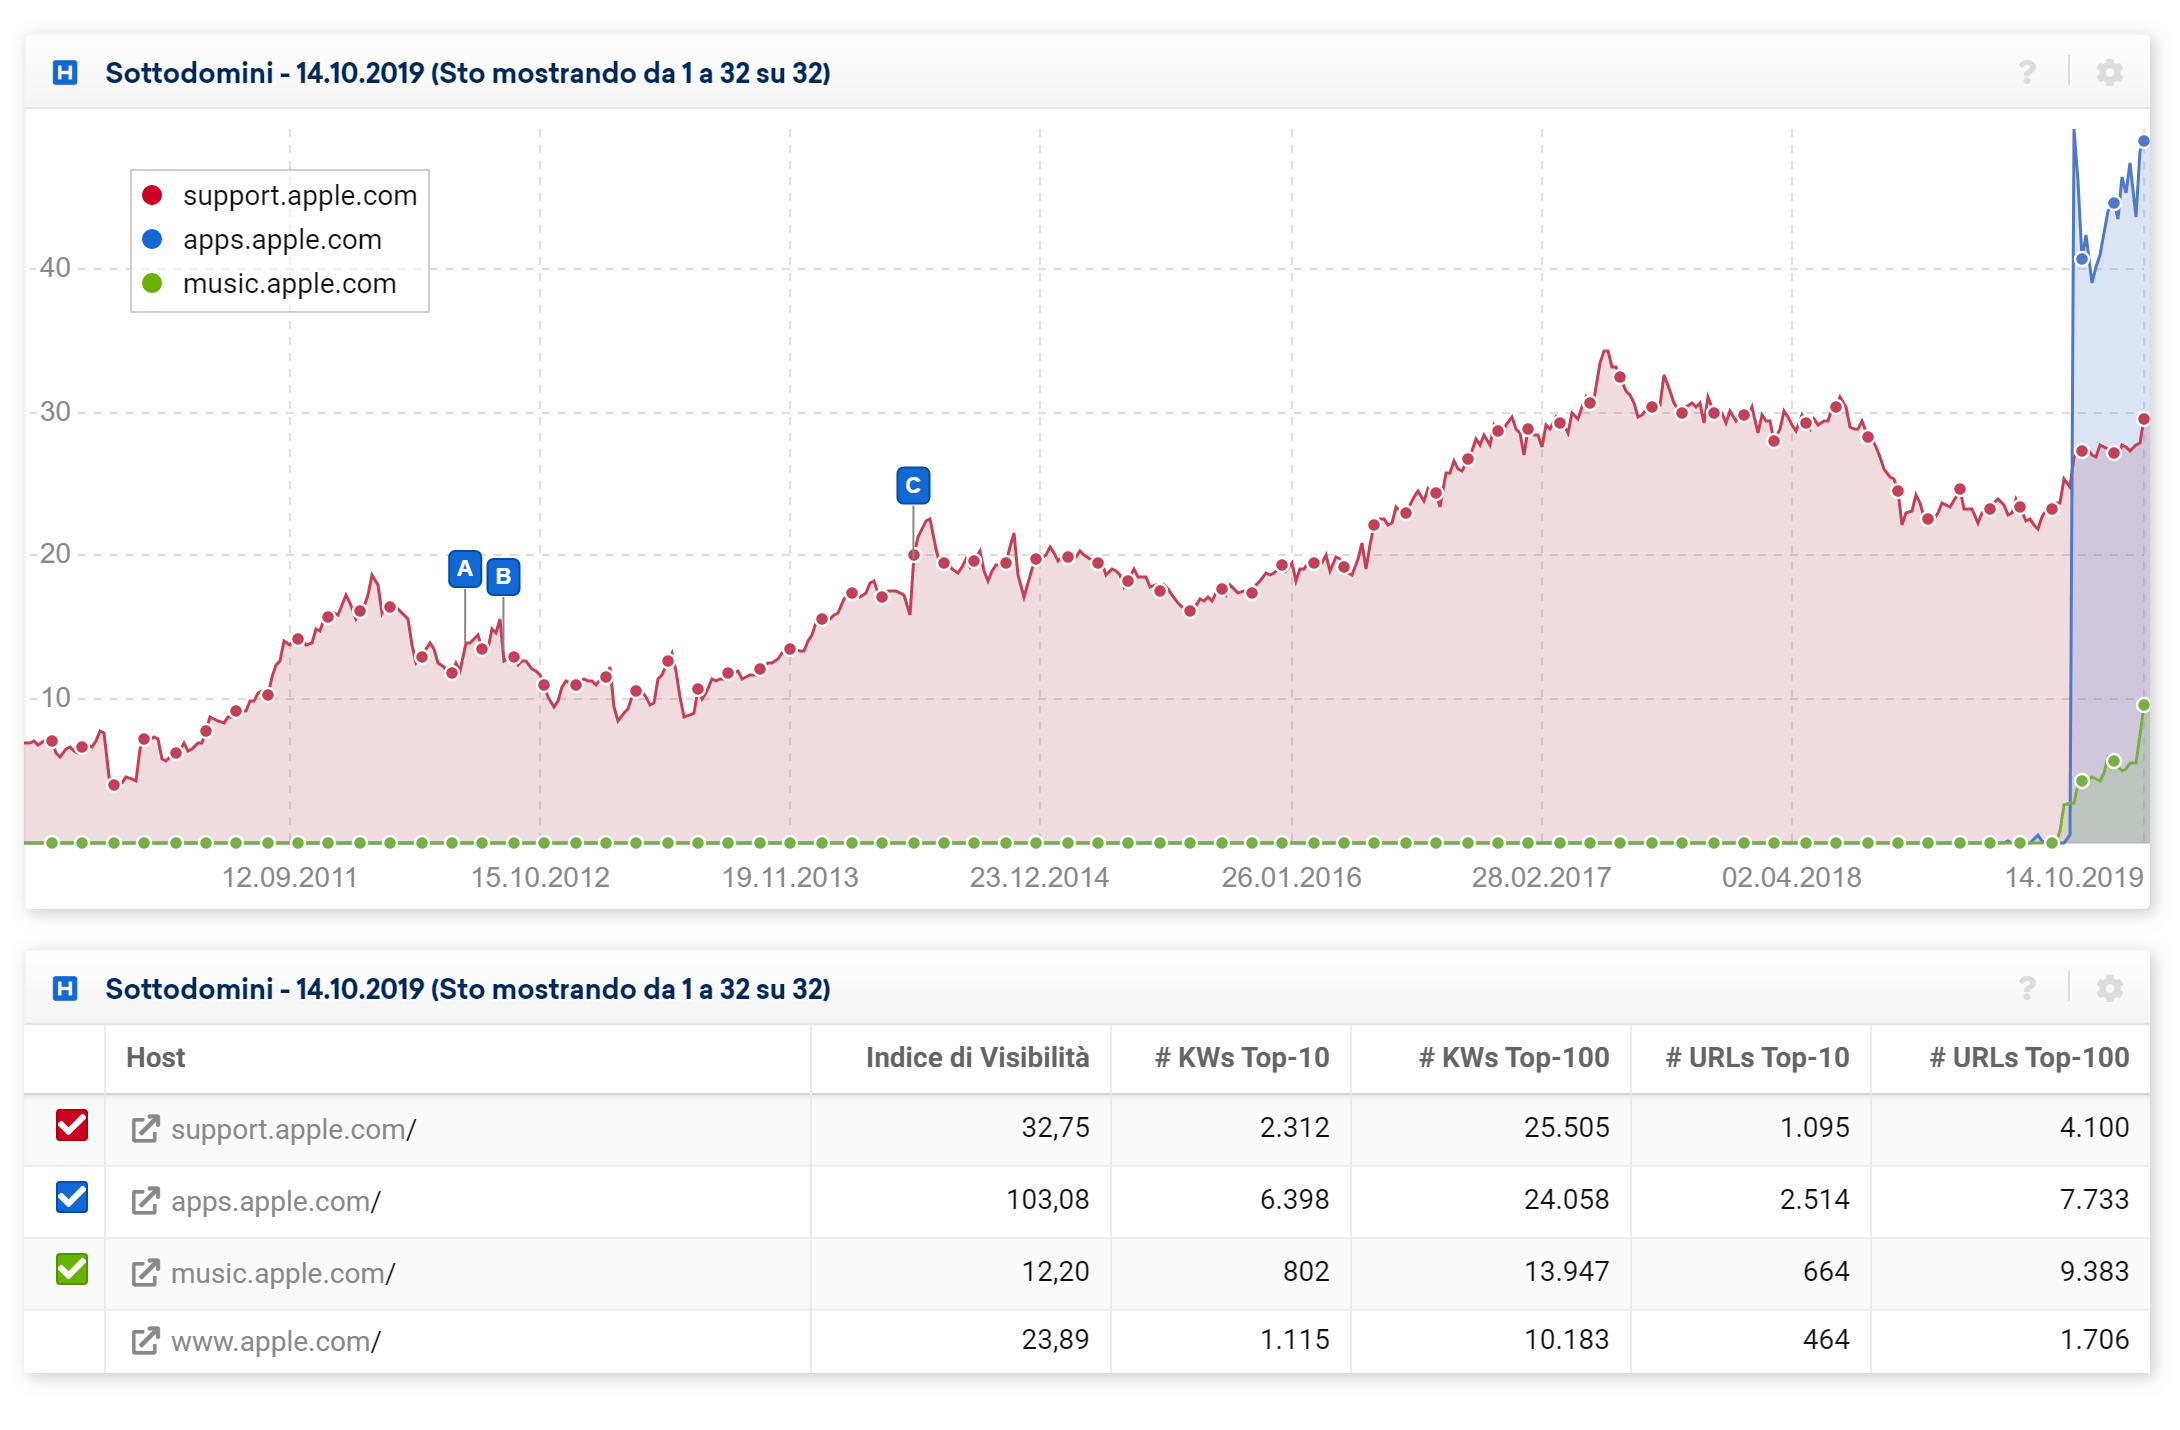
Task: Click KWs Top-100 value 10.183
Action: click(x=1566, y=1340)
